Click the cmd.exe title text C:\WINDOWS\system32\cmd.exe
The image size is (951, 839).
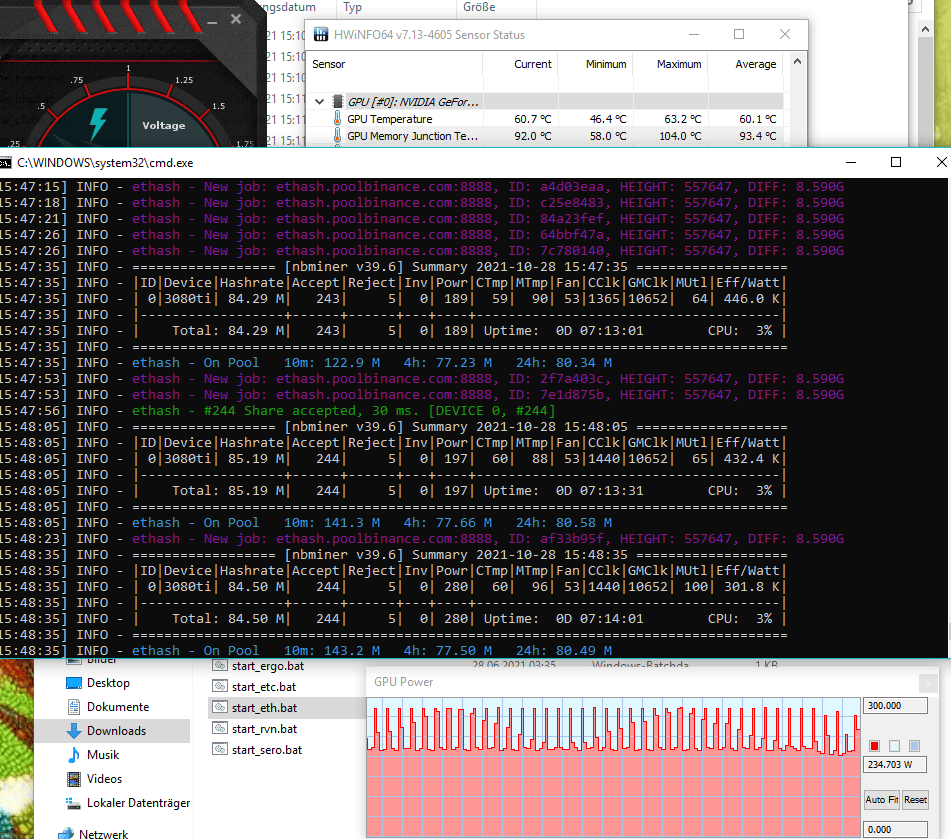(x=105, y=163)
